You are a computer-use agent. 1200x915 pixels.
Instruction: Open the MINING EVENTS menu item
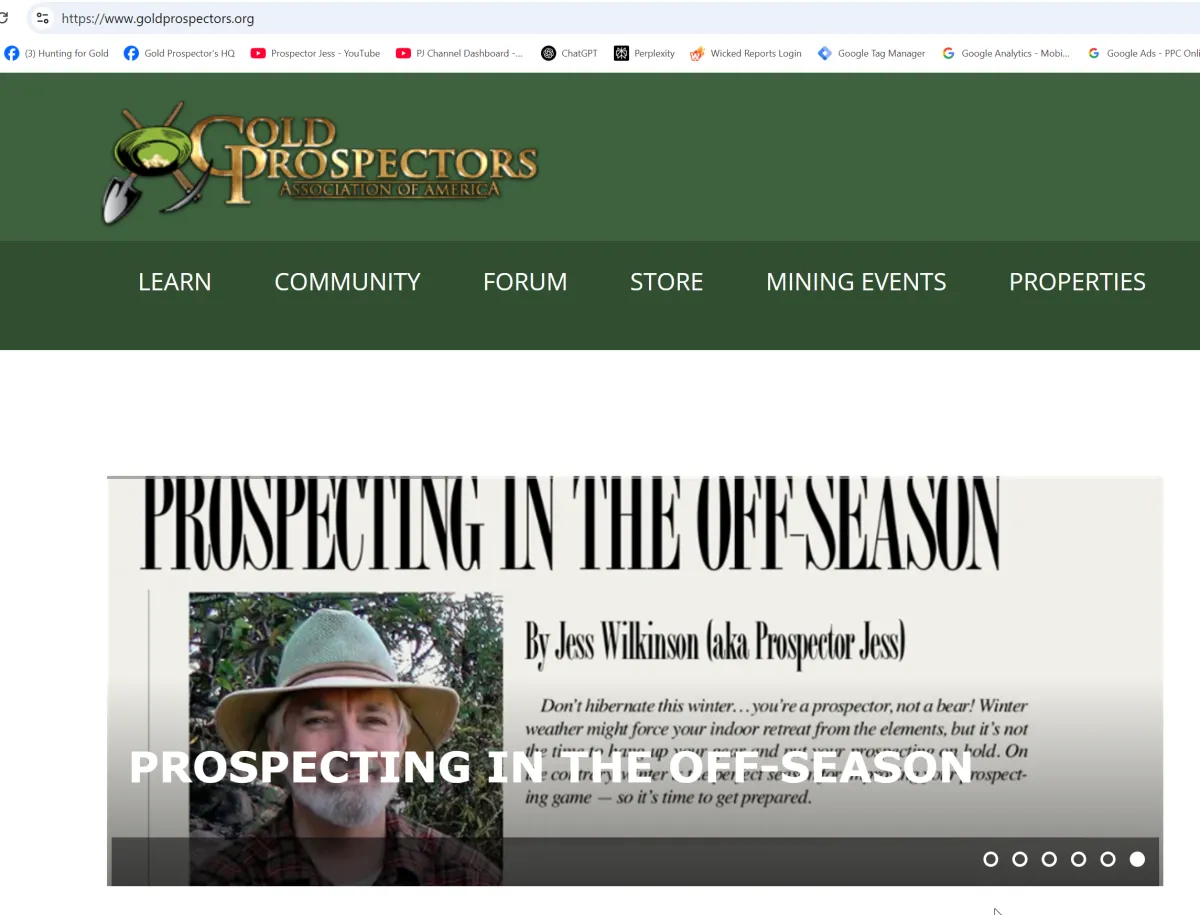[x=856, y=282]
